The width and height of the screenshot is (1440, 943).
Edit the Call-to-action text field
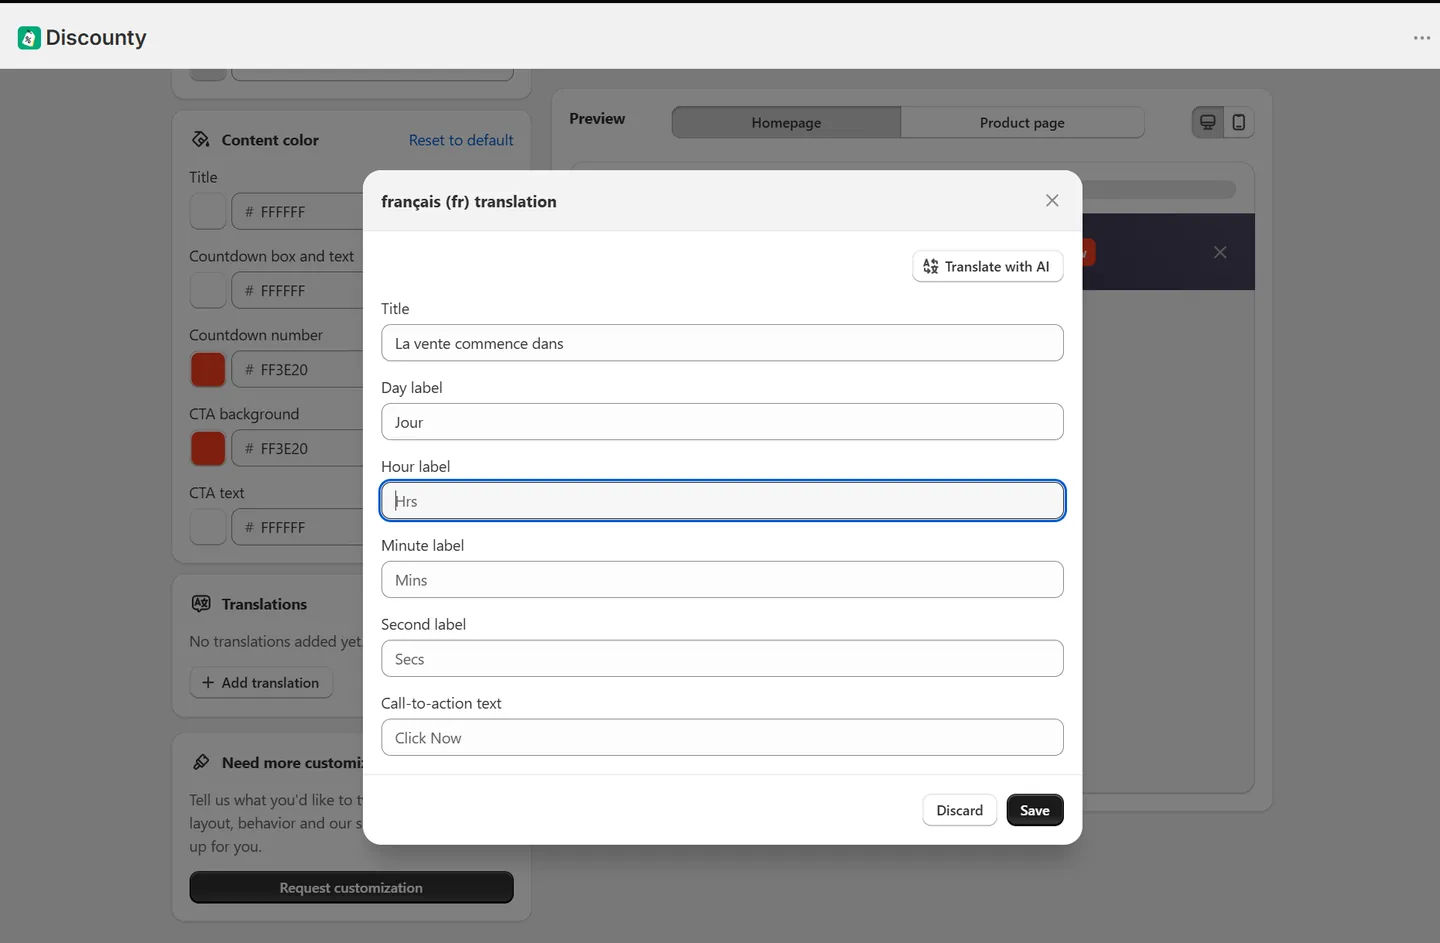[x=722, y=738]
